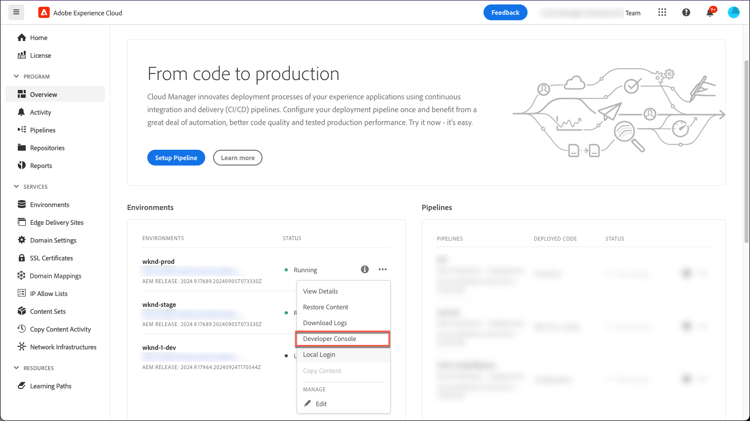Open Network Infrastructures section
Viewport: 750px width, 421px height.
[62, 347]
